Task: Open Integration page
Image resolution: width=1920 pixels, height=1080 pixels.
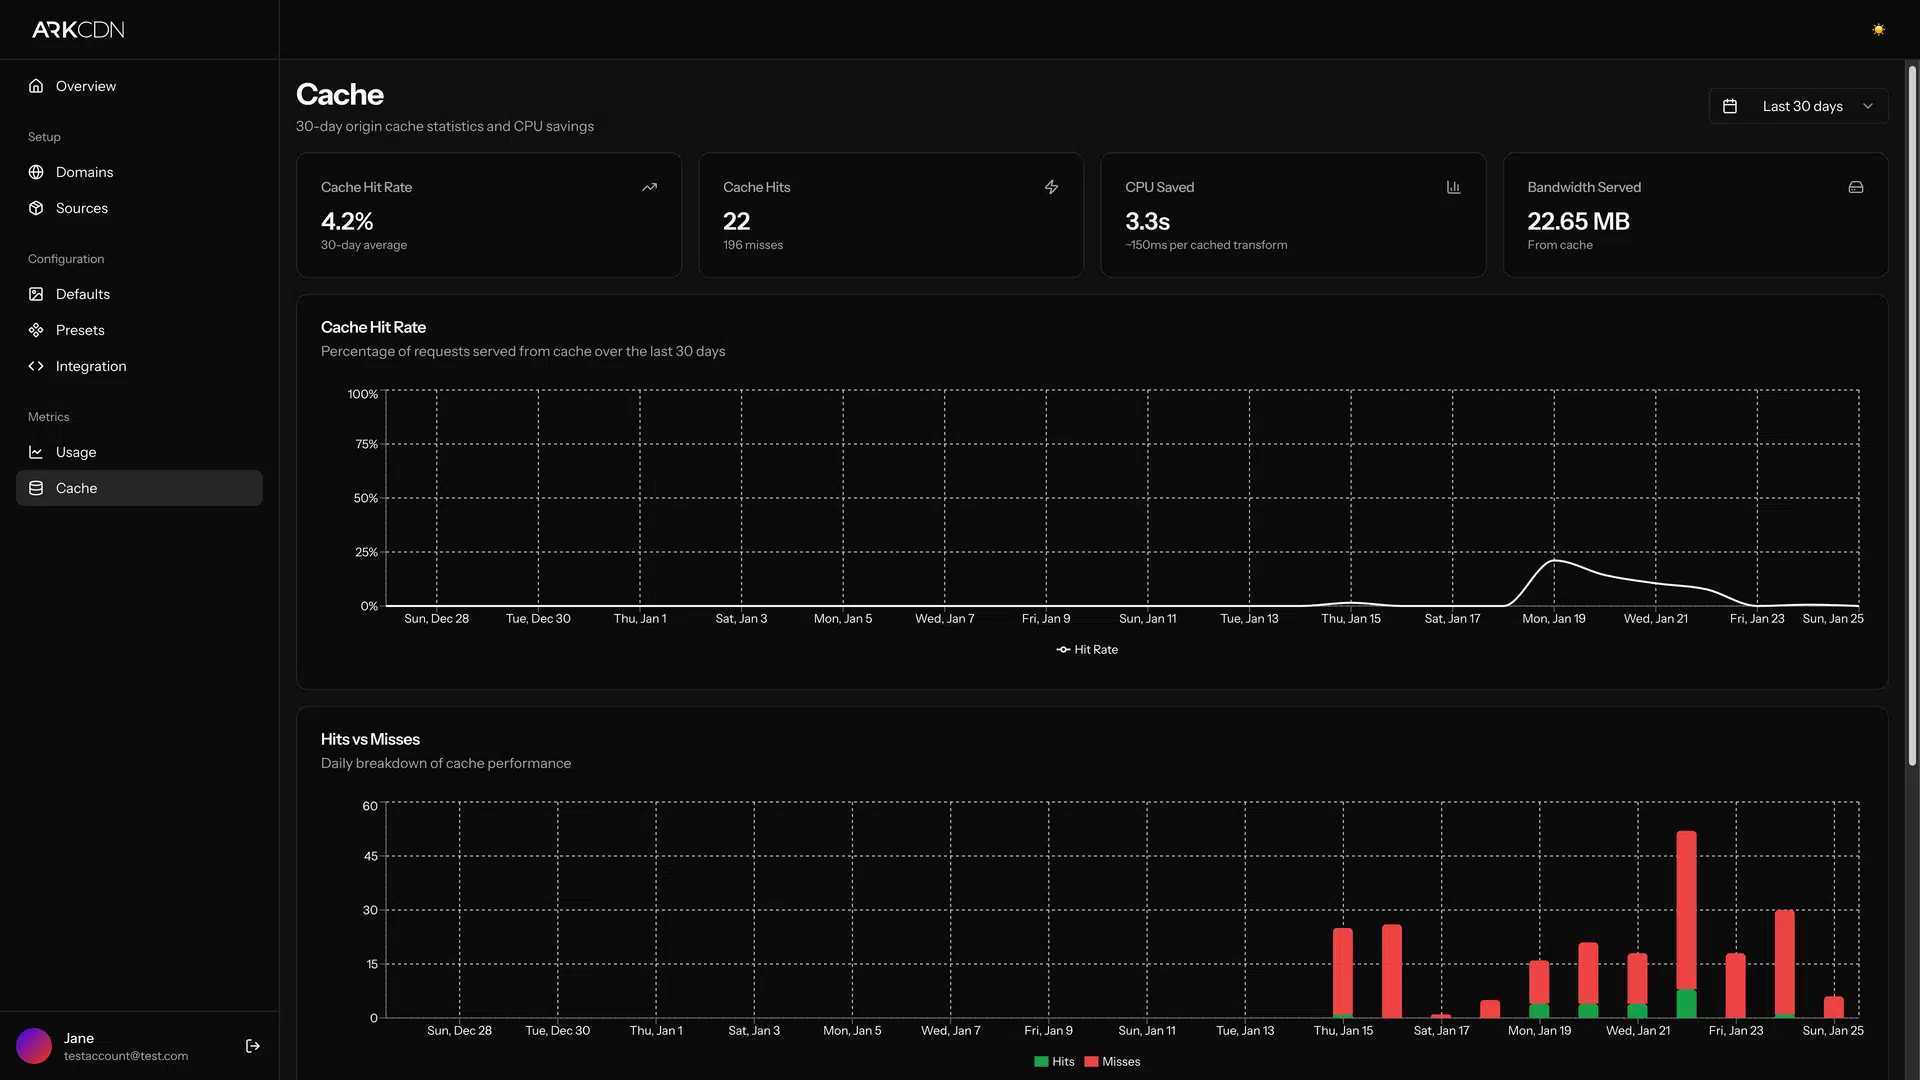Action: [139, 366]
